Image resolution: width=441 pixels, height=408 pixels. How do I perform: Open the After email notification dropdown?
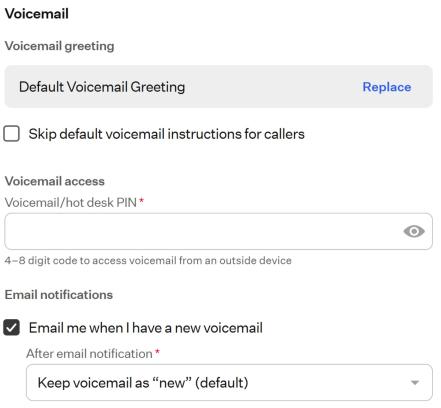pos(229,382)
